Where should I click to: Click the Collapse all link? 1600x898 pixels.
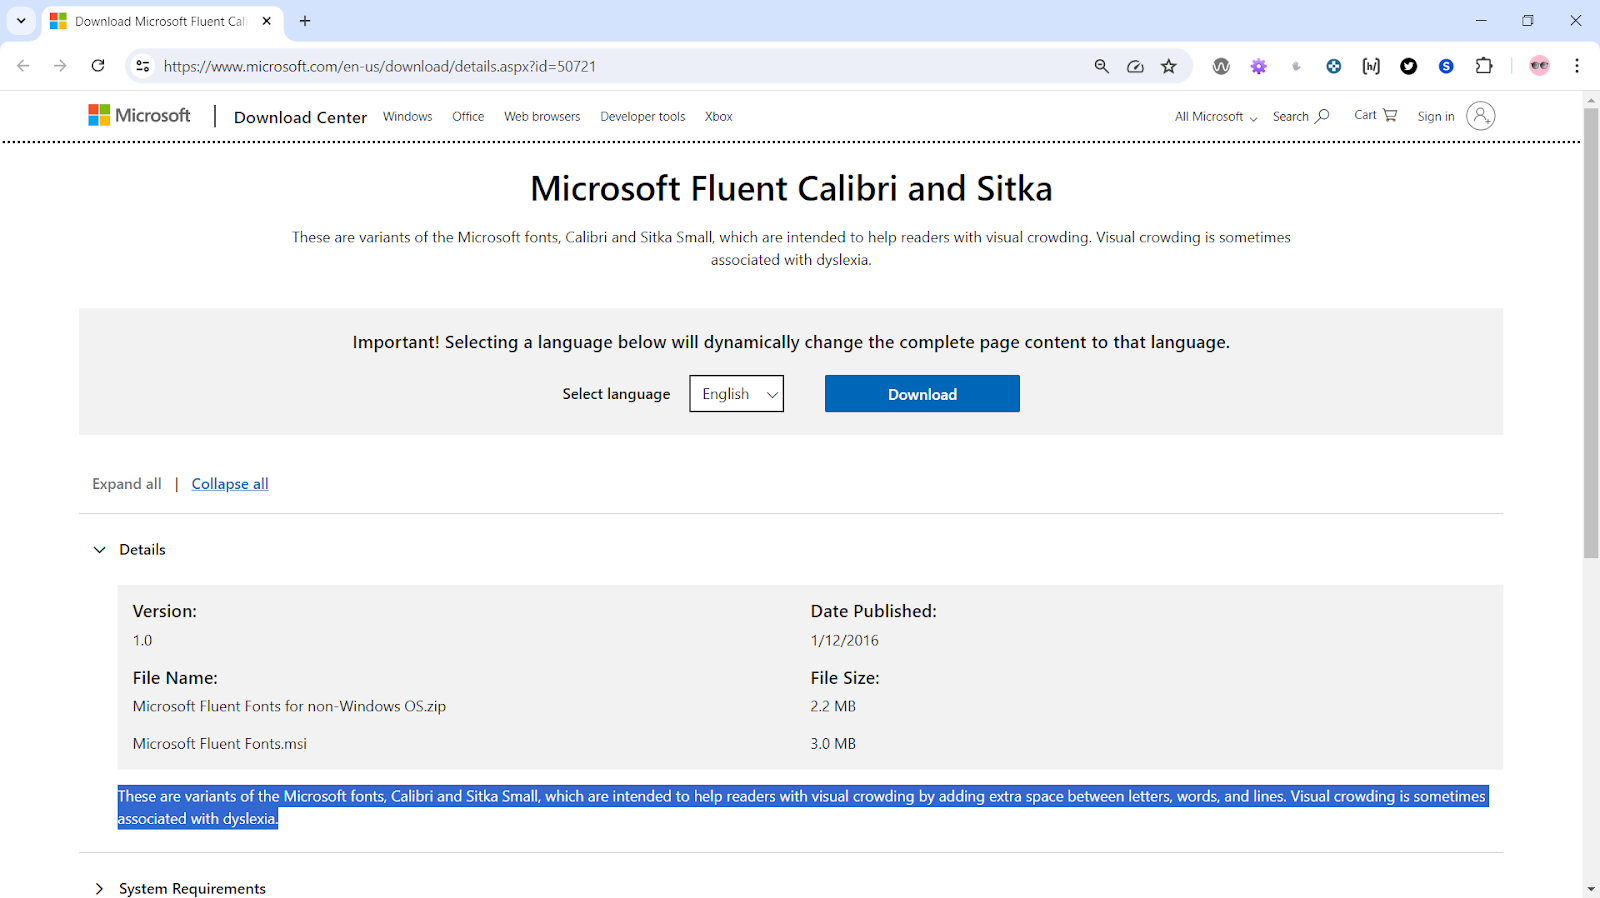(x=230, y=484)
